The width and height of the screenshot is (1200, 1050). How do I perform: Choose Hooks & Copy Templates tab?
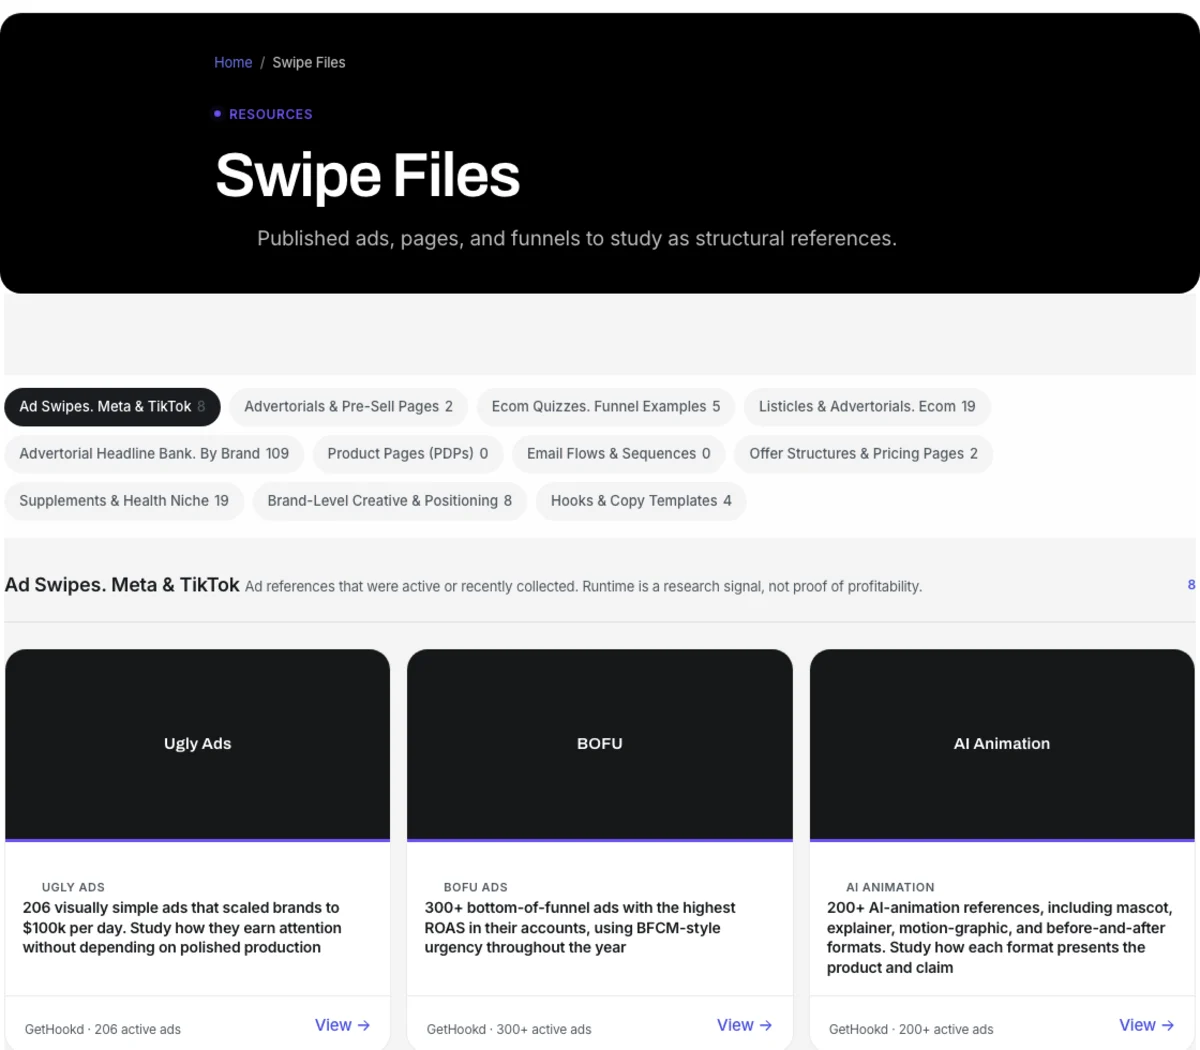pos(641,500)
